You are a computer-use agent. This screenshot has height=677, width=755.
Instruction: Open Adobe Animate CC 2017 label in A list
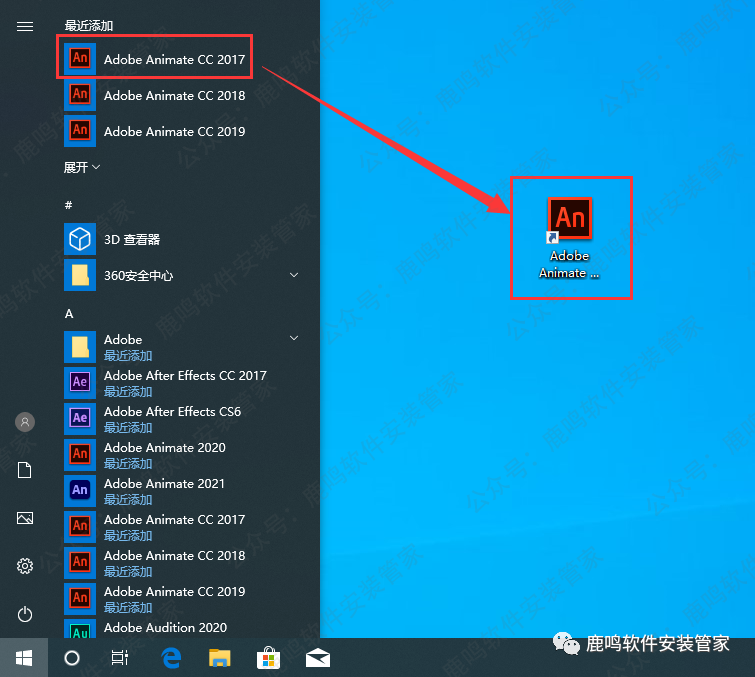[175, 520]
